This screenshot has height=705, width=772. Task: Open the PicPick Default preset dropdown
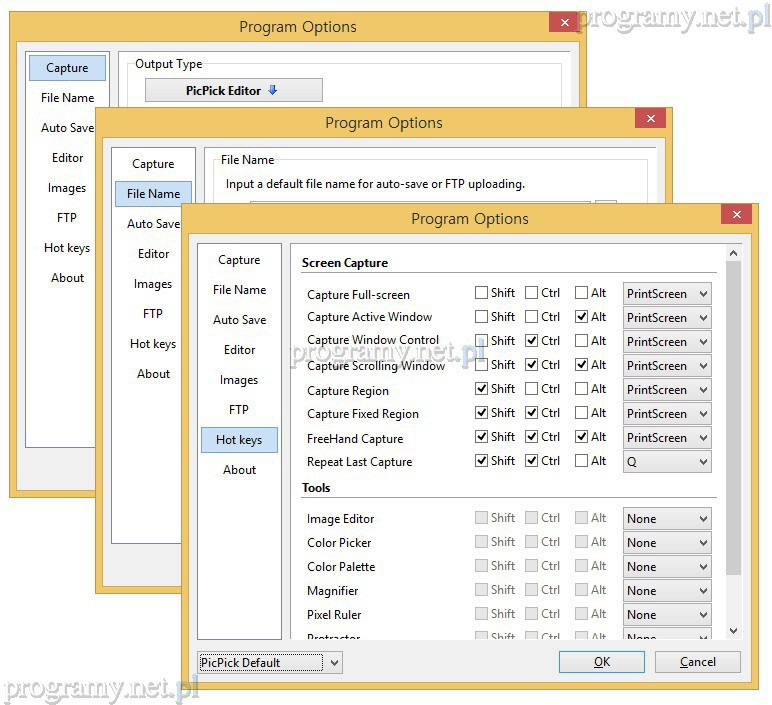coord(270,662)
